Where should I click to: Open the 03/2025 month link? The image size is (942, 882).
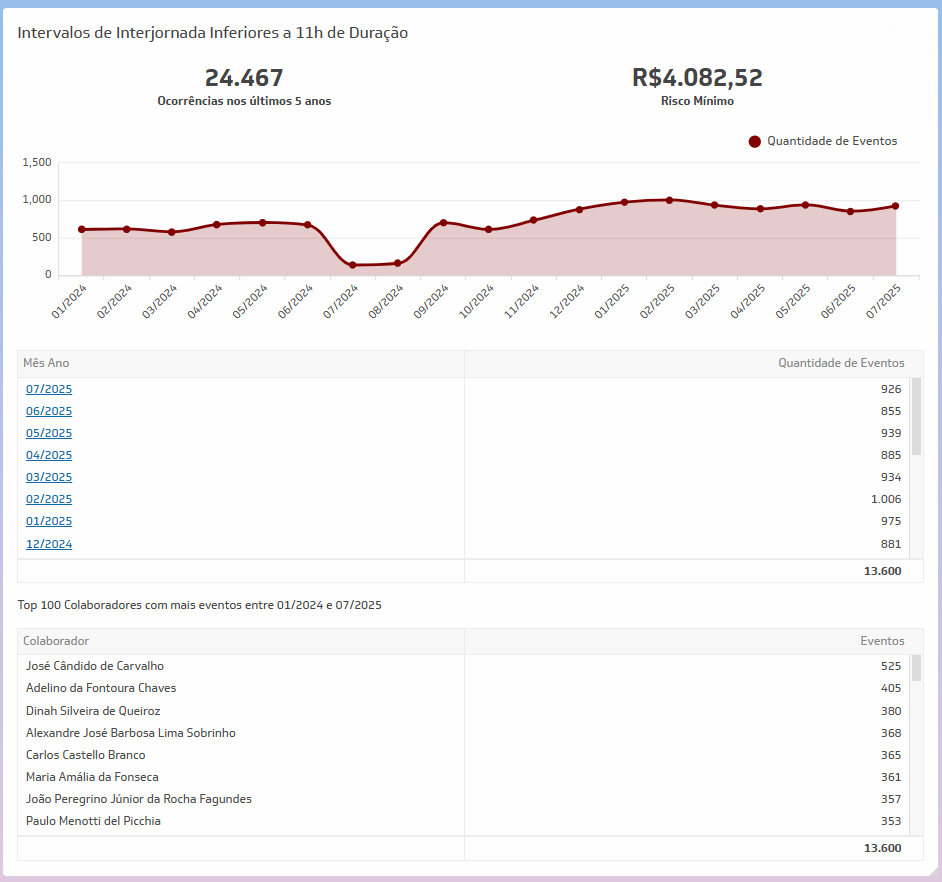(49, 477)
